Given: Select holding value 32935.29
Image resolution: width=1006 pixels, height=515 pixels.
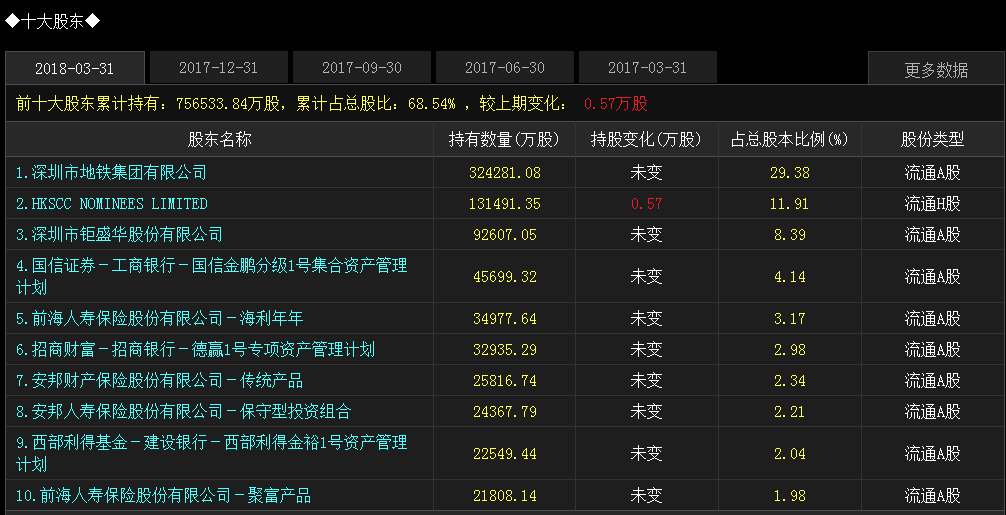Looking at the screenshot, I should [505, 349].
